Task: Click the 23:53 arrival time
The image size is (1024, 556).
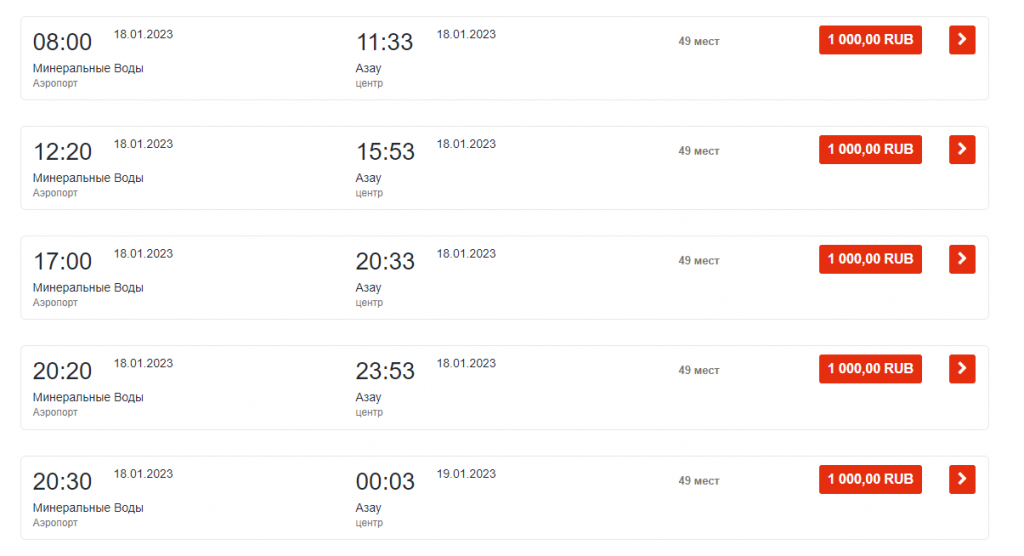Action: point(385,371)
